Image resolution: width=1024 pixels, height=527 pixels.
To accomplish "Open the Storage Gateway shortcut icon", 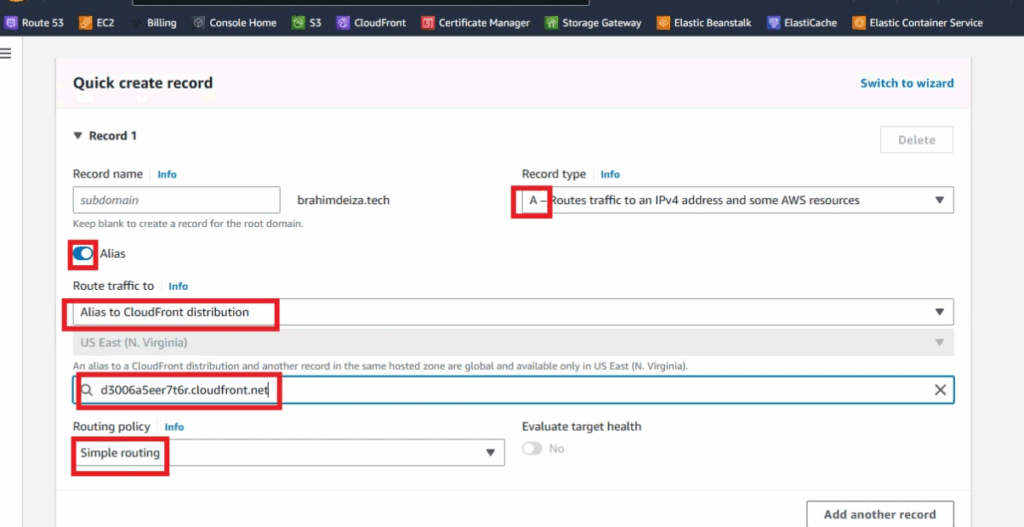I will tap(551, 23).
